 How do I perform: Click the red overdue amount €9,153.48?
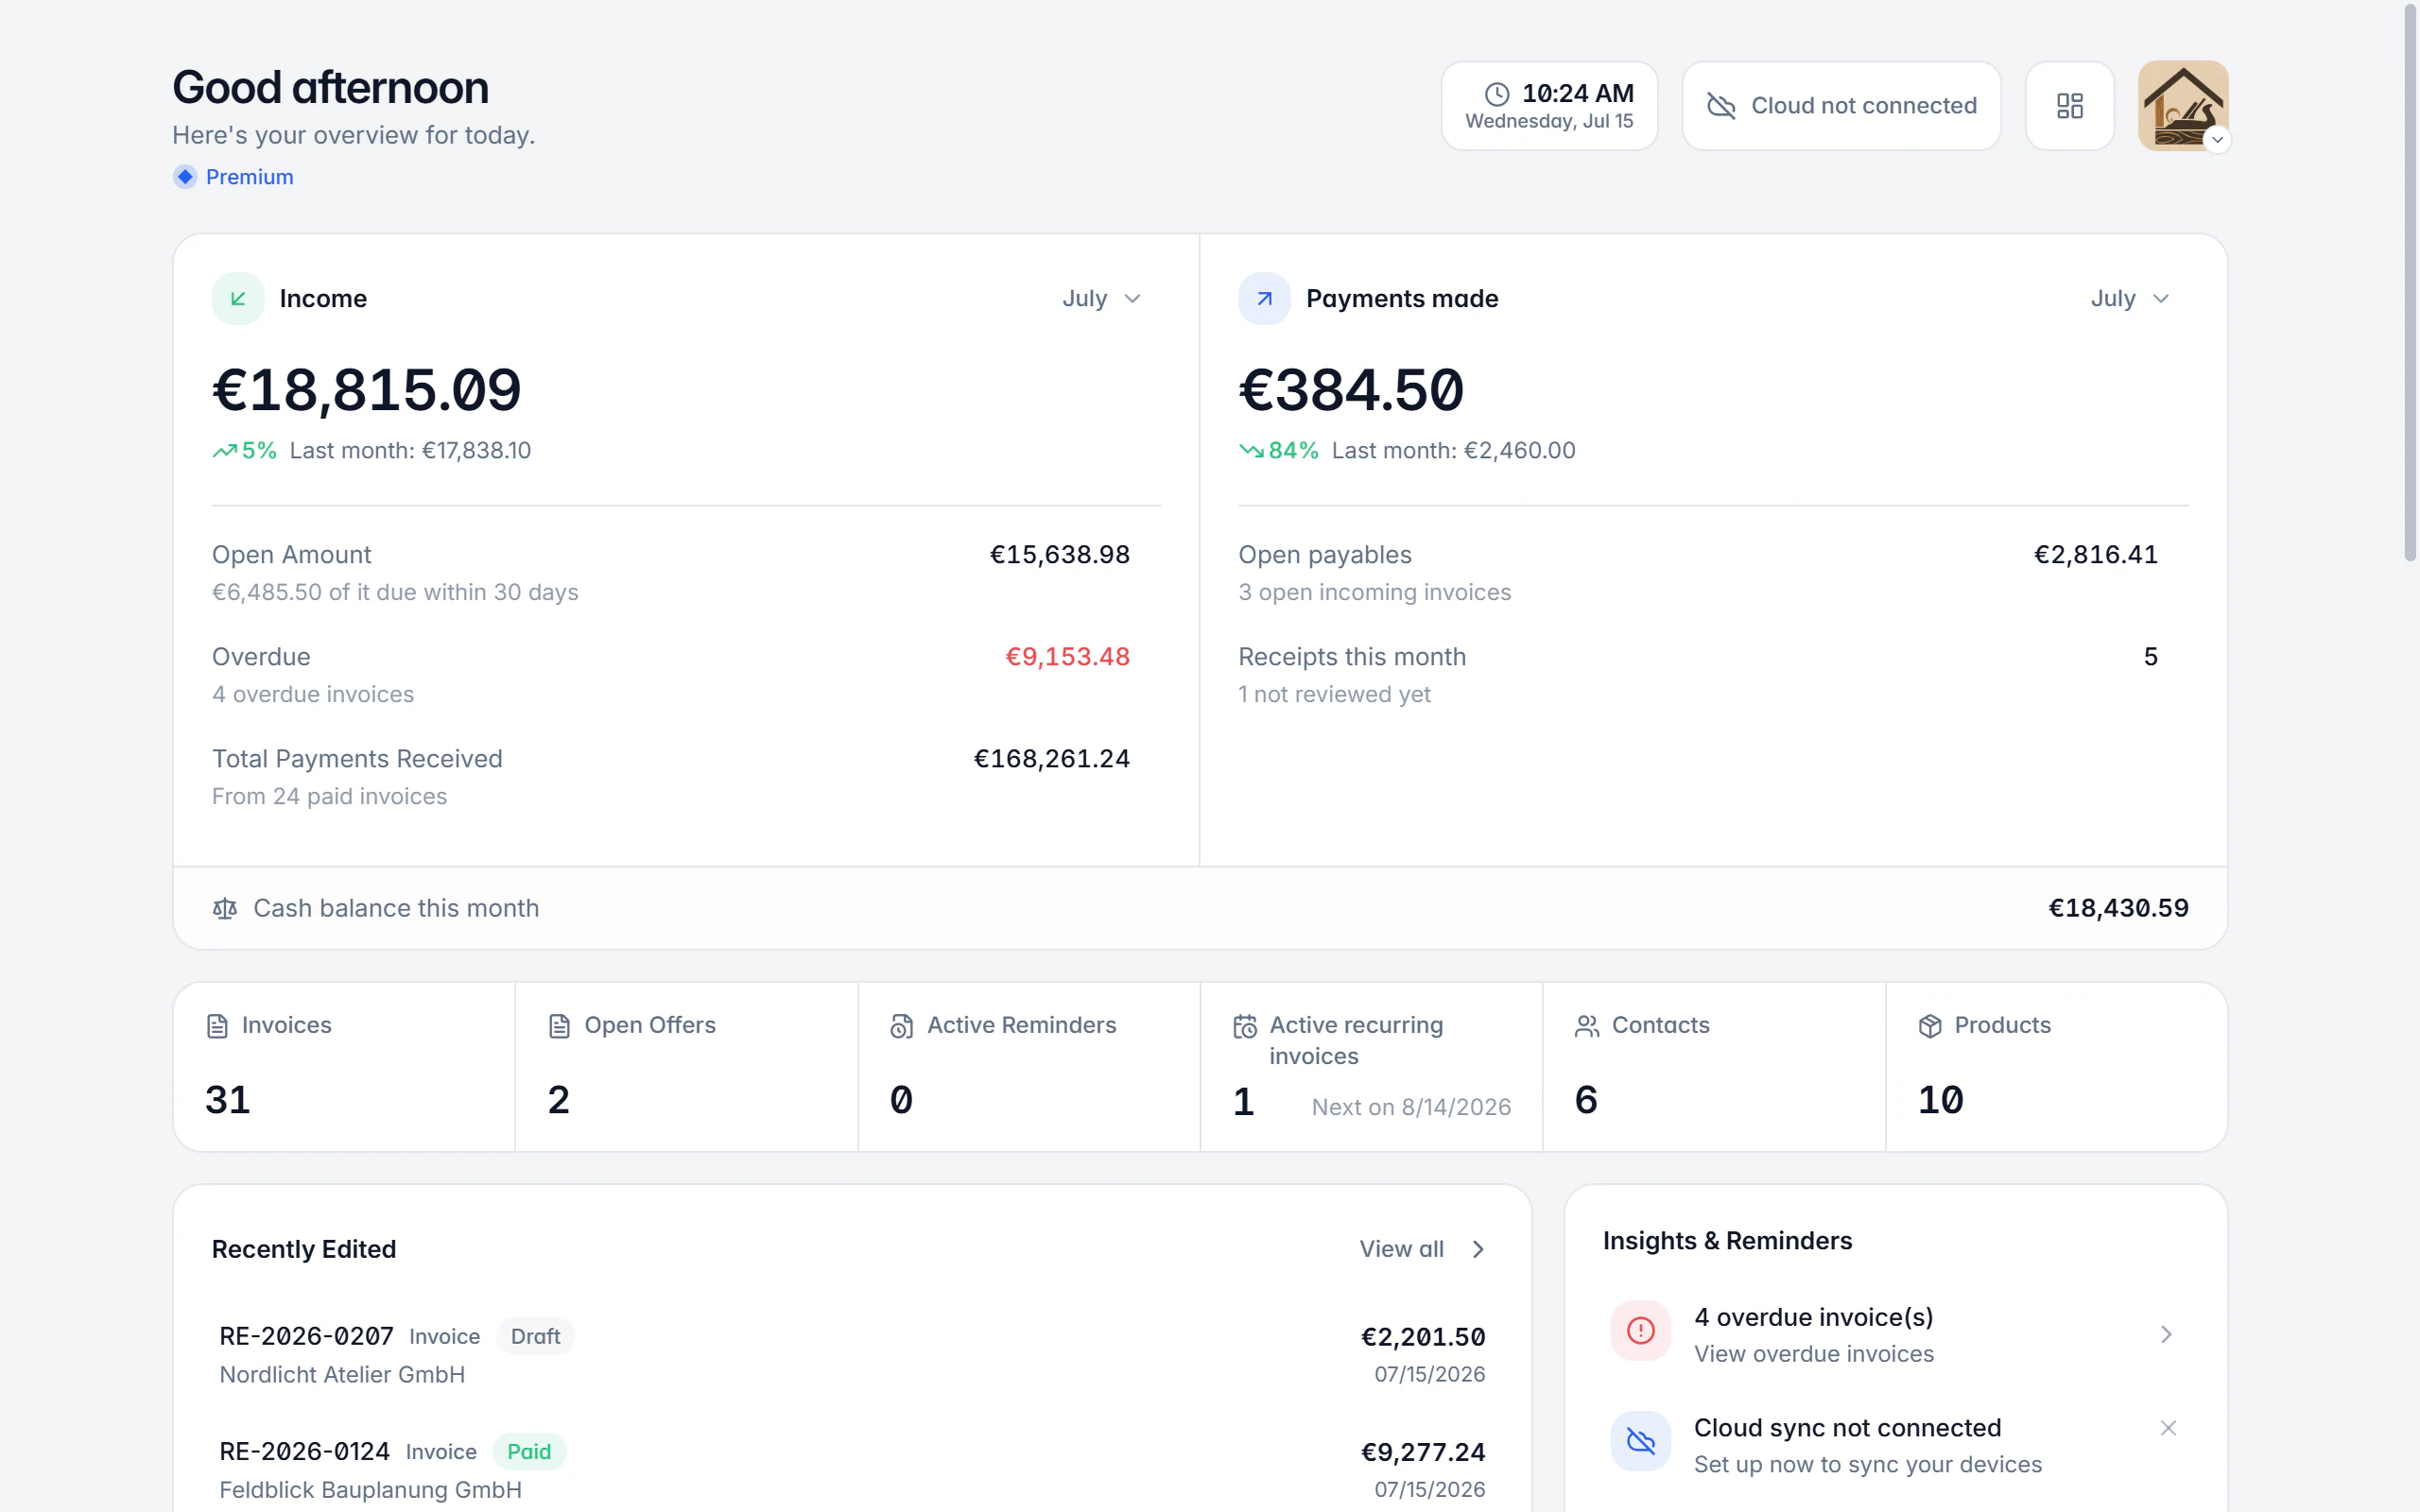click(x=1067, y=657)
